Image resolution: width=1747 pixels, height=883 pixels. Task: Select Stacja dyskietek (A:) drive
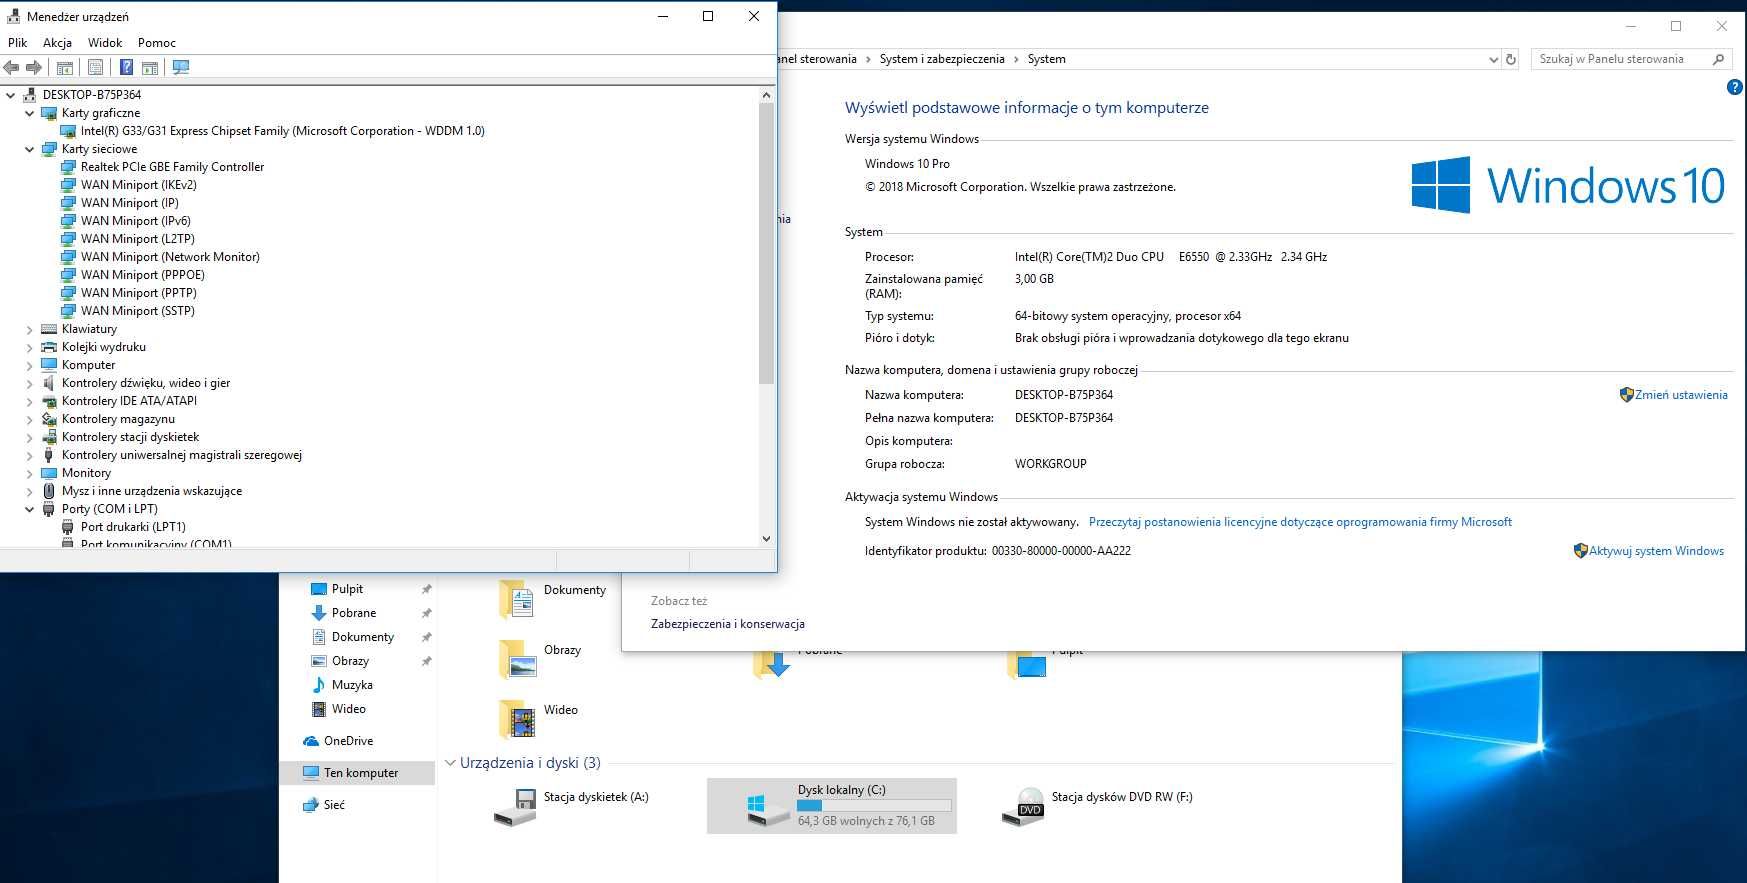point(571,806)
